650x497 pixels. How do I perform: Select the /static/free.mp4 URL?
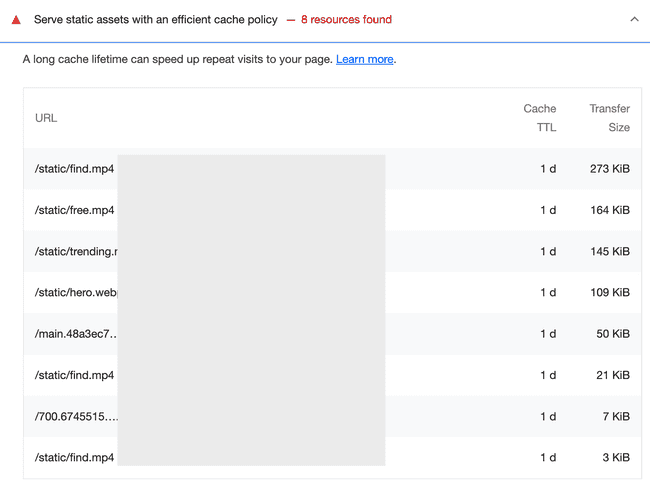(74, 211)
